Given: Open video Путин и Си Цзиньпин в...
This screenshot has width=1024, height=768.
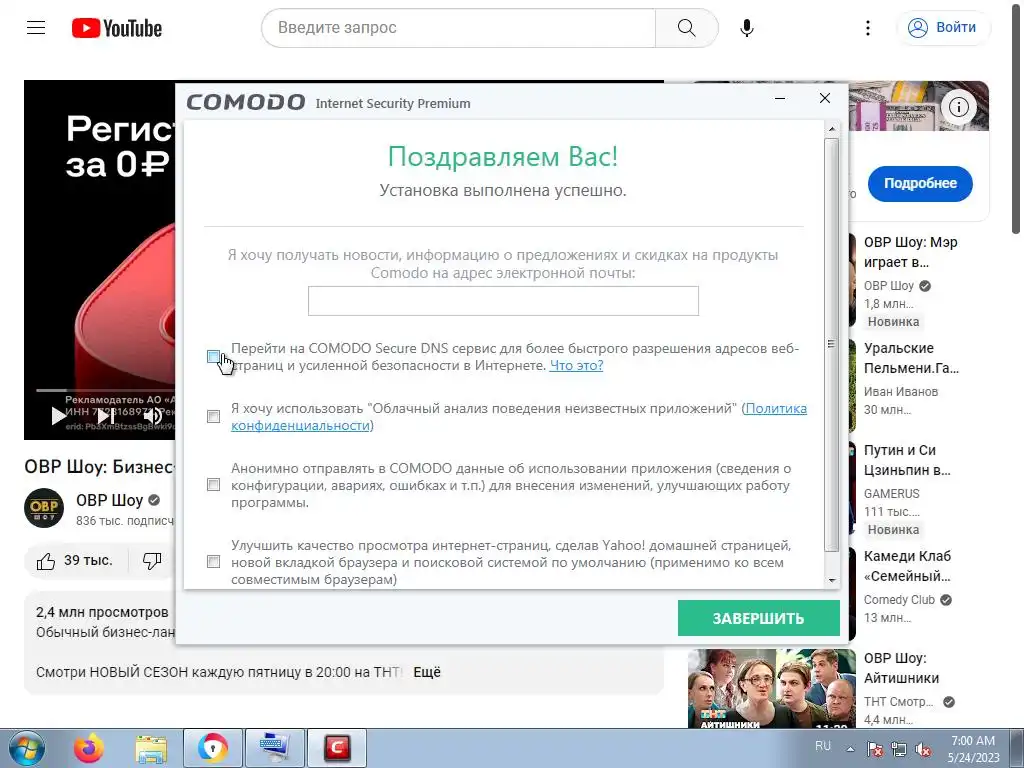Looking at the screenshot, I should 907,460.
